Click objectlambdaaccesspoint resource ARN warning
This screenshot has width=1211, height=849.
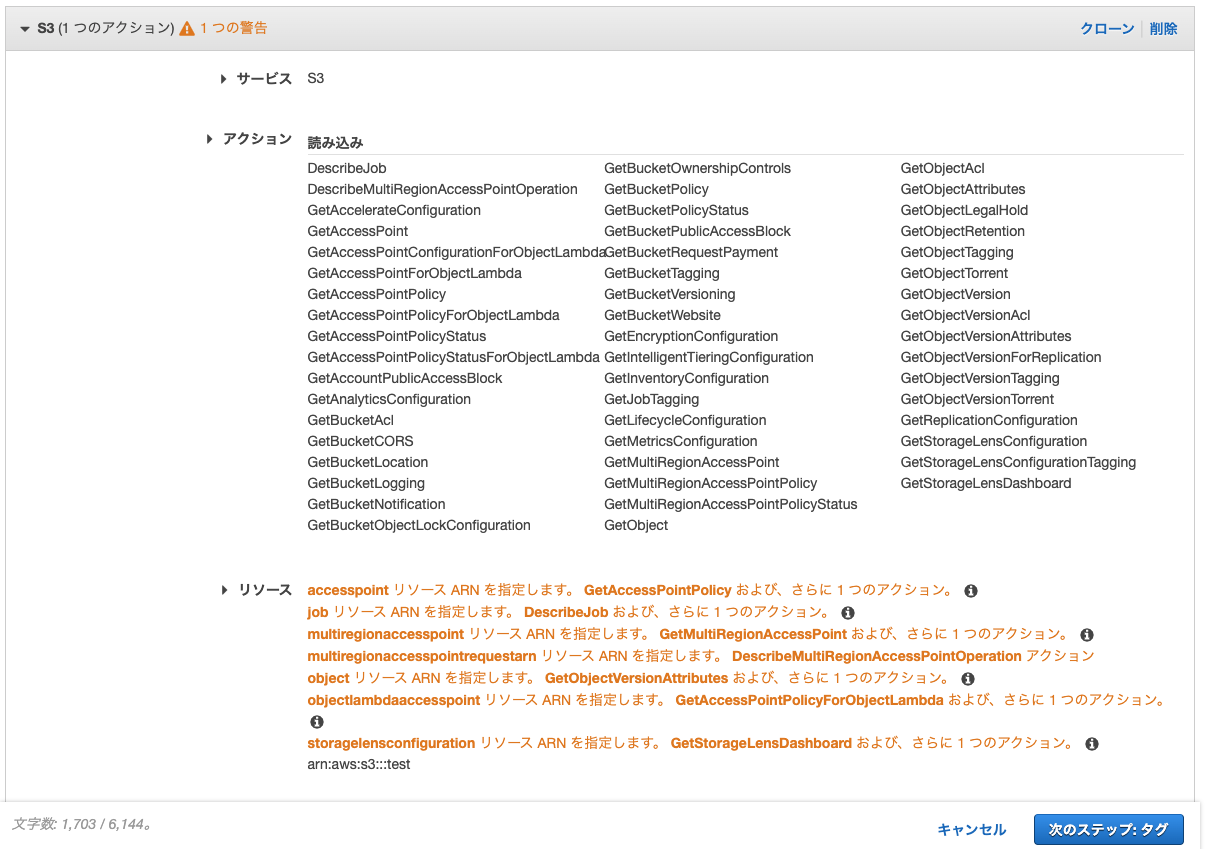737,700
